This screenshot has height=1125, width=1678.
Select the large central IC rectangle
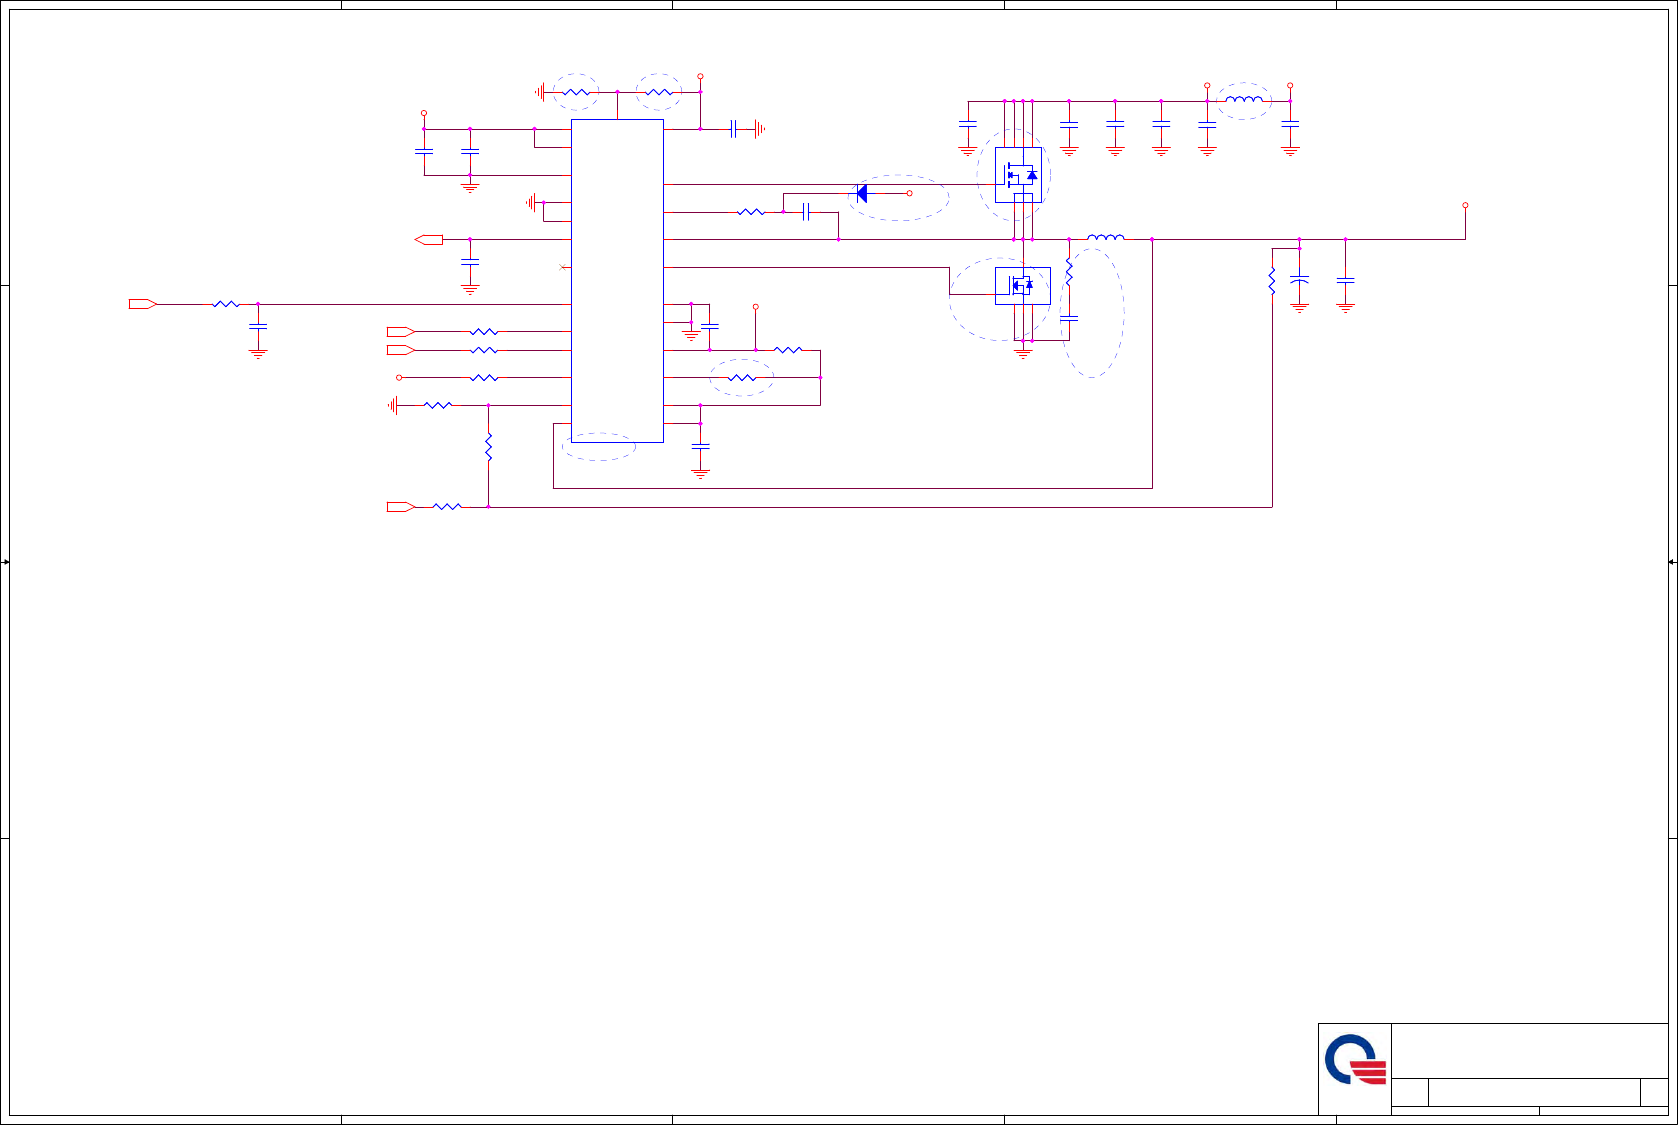click(617, 281)
